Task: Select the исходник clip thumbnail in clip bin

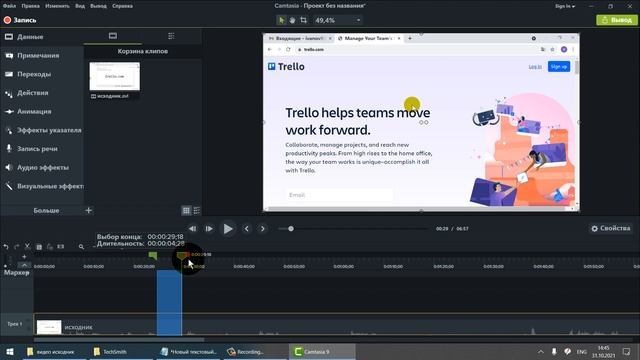Action: 114,76
